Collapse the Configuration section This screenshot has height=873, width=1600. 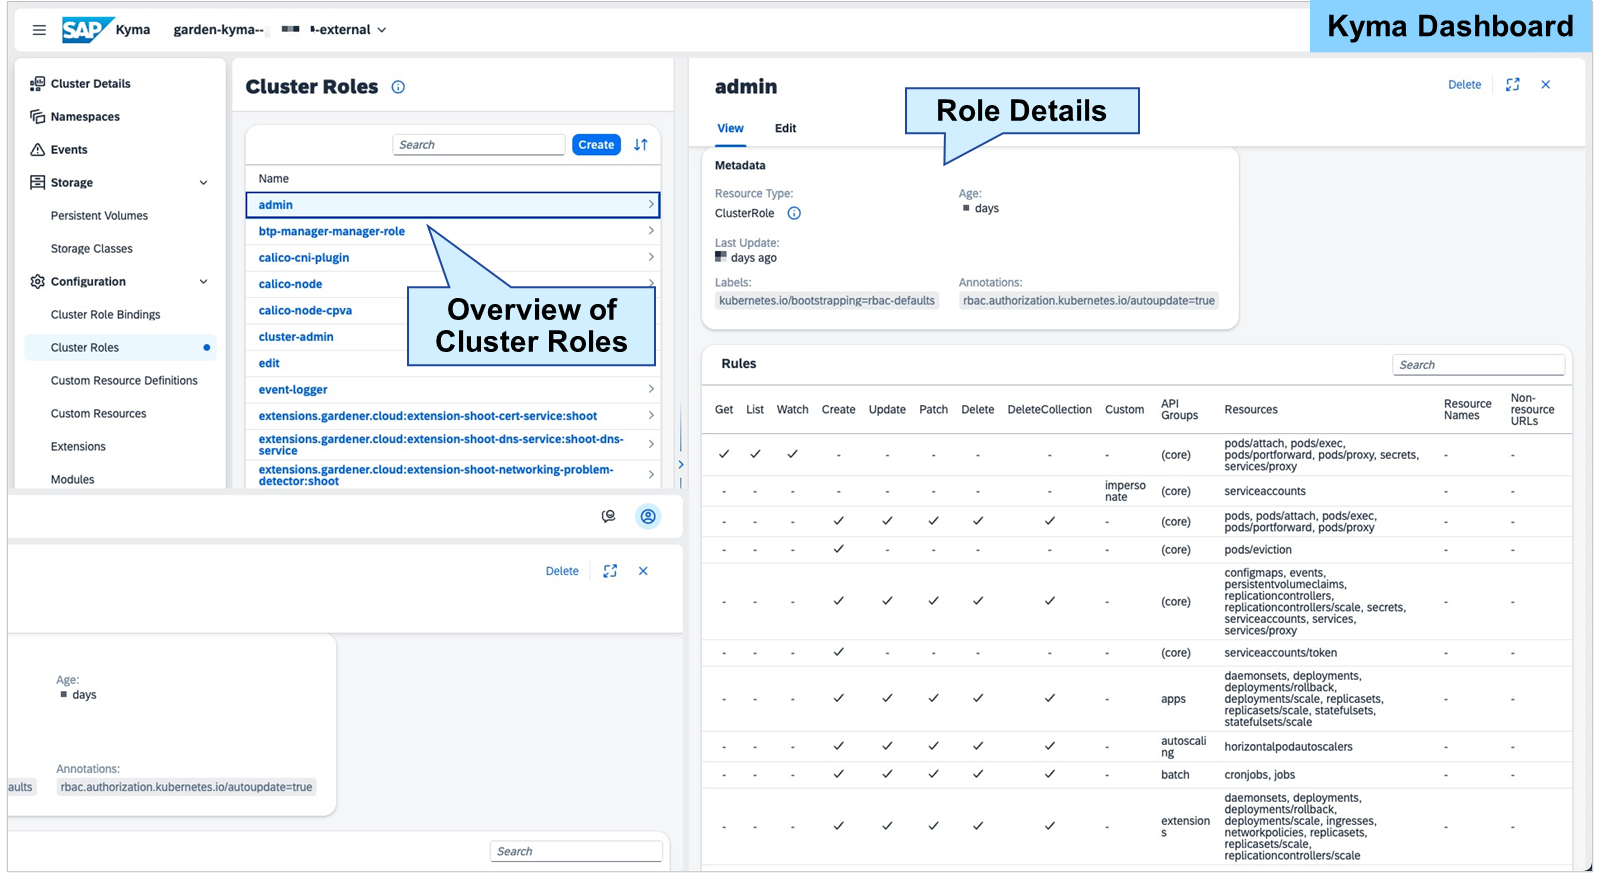(204, 282)
